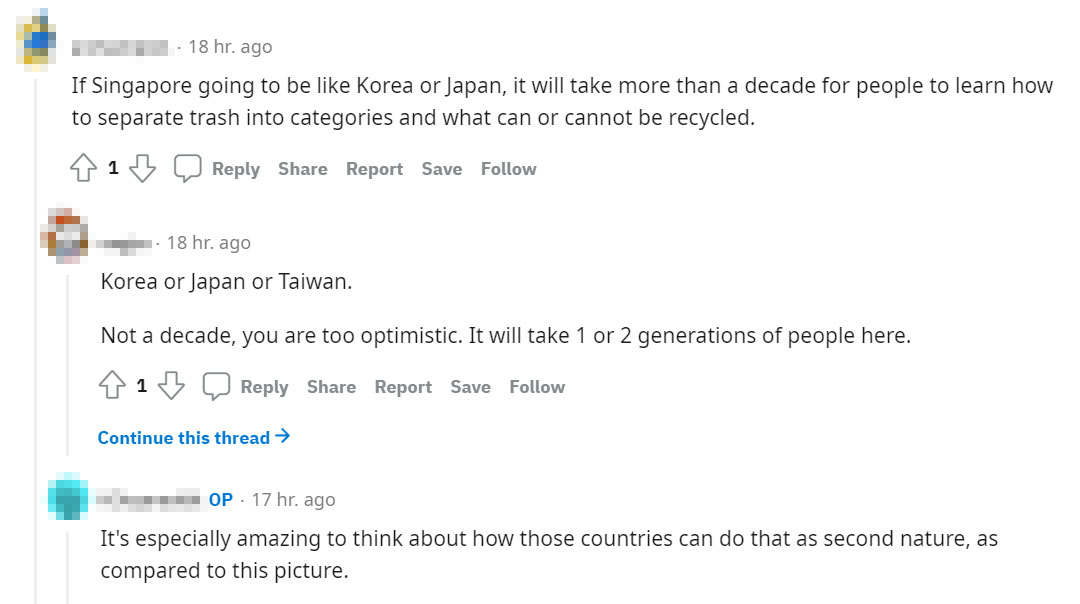Report the first comment about Singapore
This screenshot has height=604, width=1080.
(x=374, y=169)
